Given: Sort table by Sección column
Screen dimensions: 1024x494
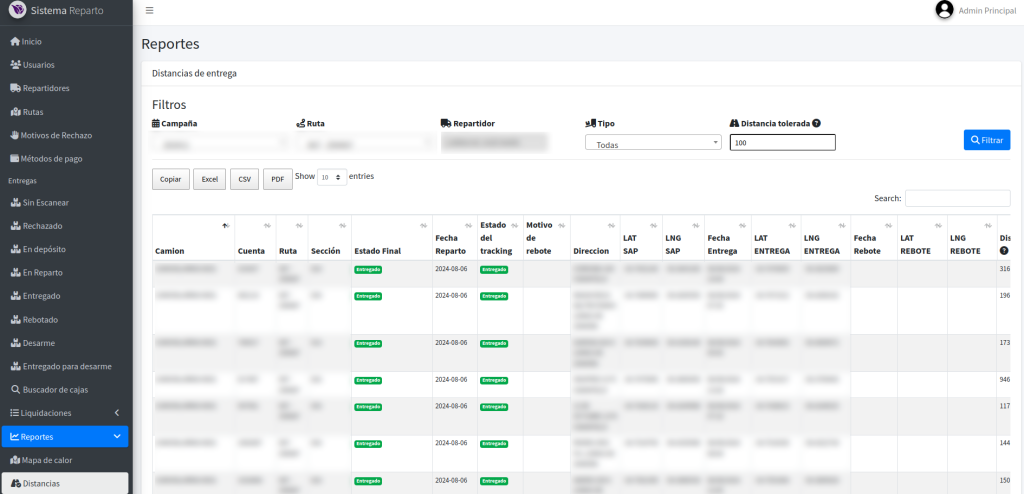Looking at the screenshot, I should click(x=329, y=238).
